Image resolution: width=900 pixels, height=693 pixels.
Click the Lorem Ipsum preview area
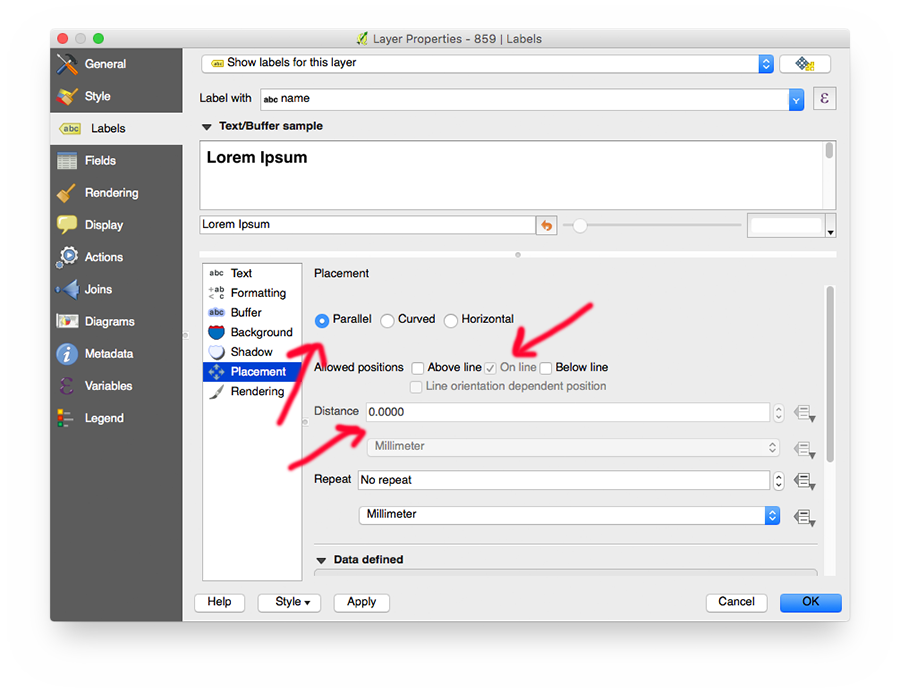click(511, 175)
